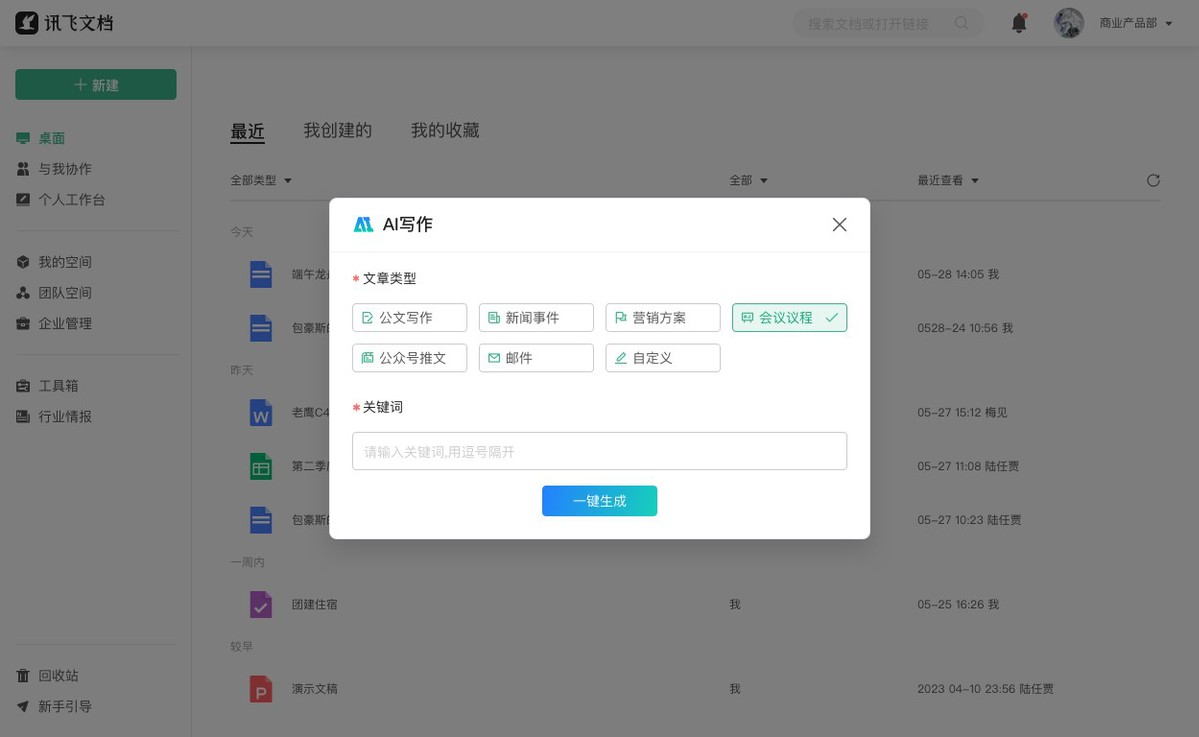The width and height of the screenshot is (1199, 737).
Task: Click the 关键词 keyword input field
Action: (x=599, y=451)
